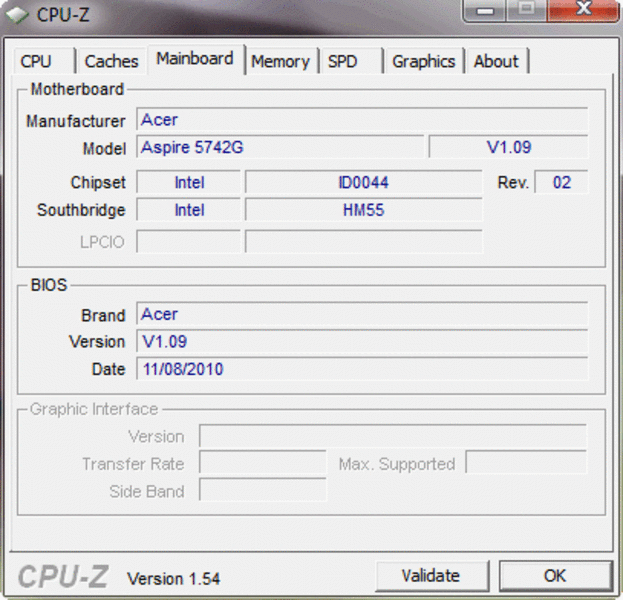Click the BIOS group heading
Image resolution: width=623 pixels, height=600 pixels.
point(49,285)
